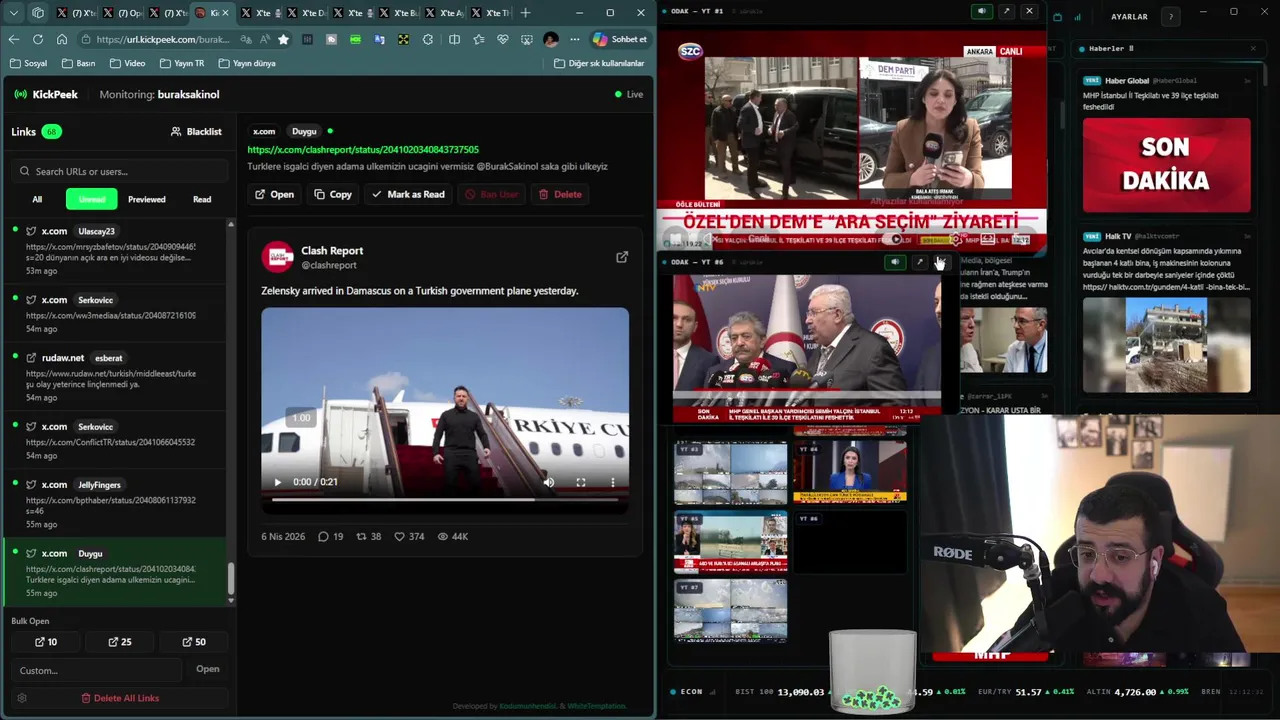Click the like count 374
1280x720 pixels.
[409, 536]
